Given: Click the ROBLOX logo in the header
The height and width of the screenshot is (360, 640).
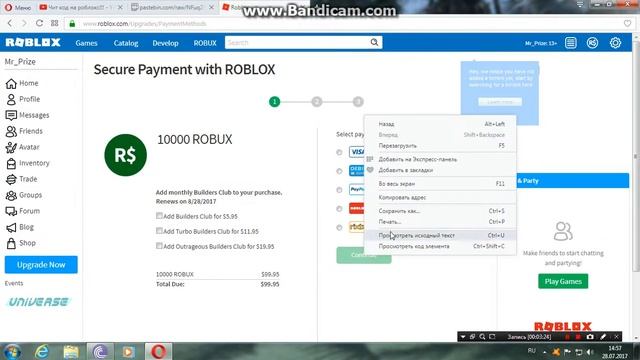Looking at the screenshot, I should point(33,42).
